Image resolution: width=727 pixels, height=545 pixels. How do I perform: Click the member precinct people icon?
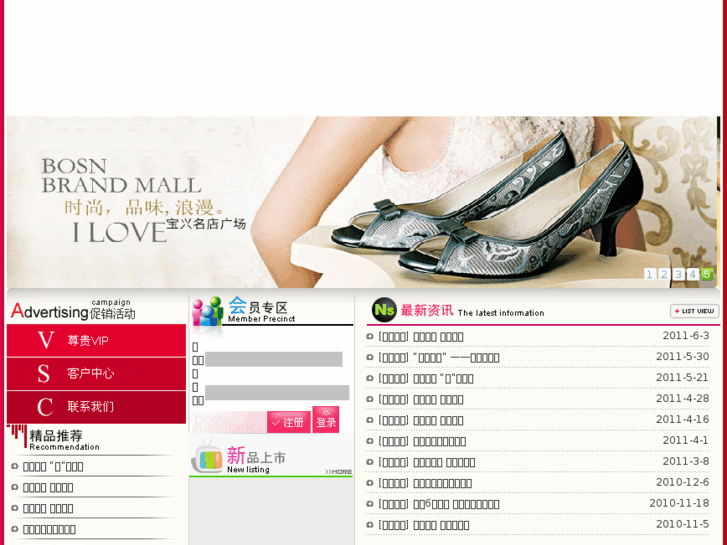(x=208, y=312)
